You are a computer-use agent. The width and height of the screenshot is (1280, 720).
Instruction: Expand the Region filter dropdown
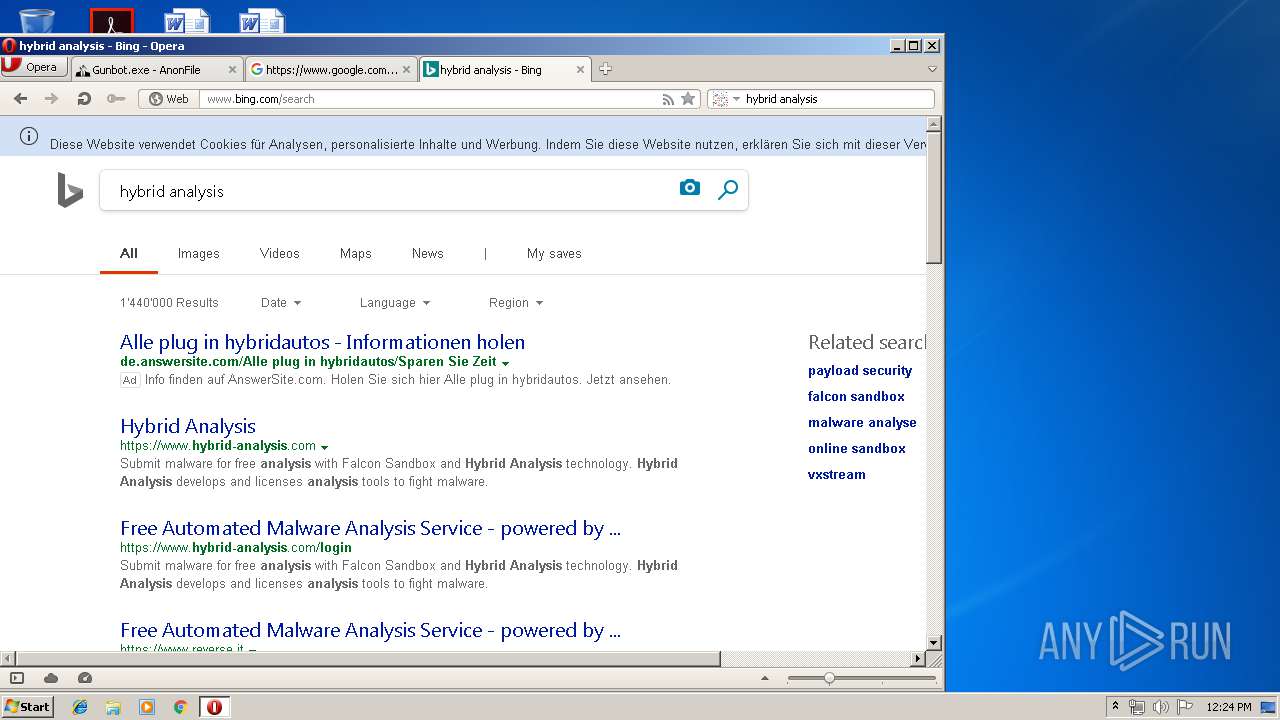516,303
